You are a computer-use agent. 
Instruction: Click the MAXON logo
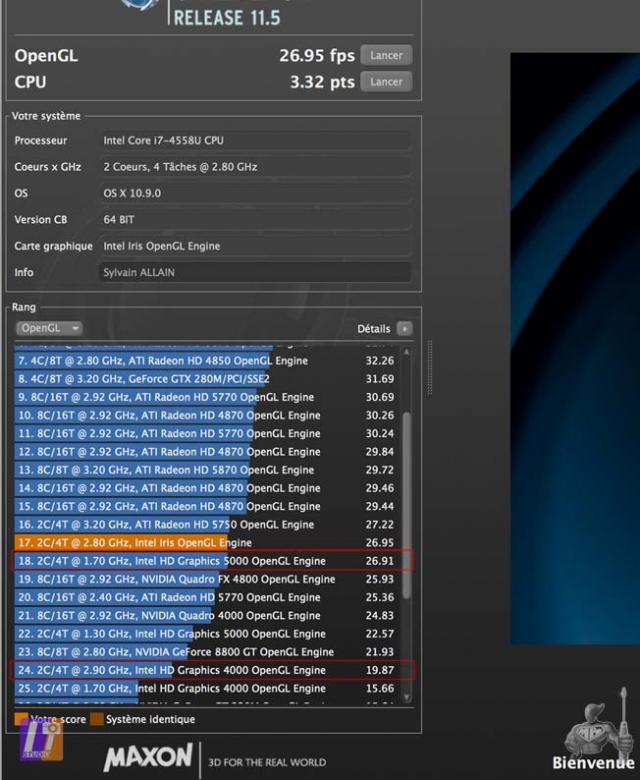pyautogui.click(x=148, y=758)
